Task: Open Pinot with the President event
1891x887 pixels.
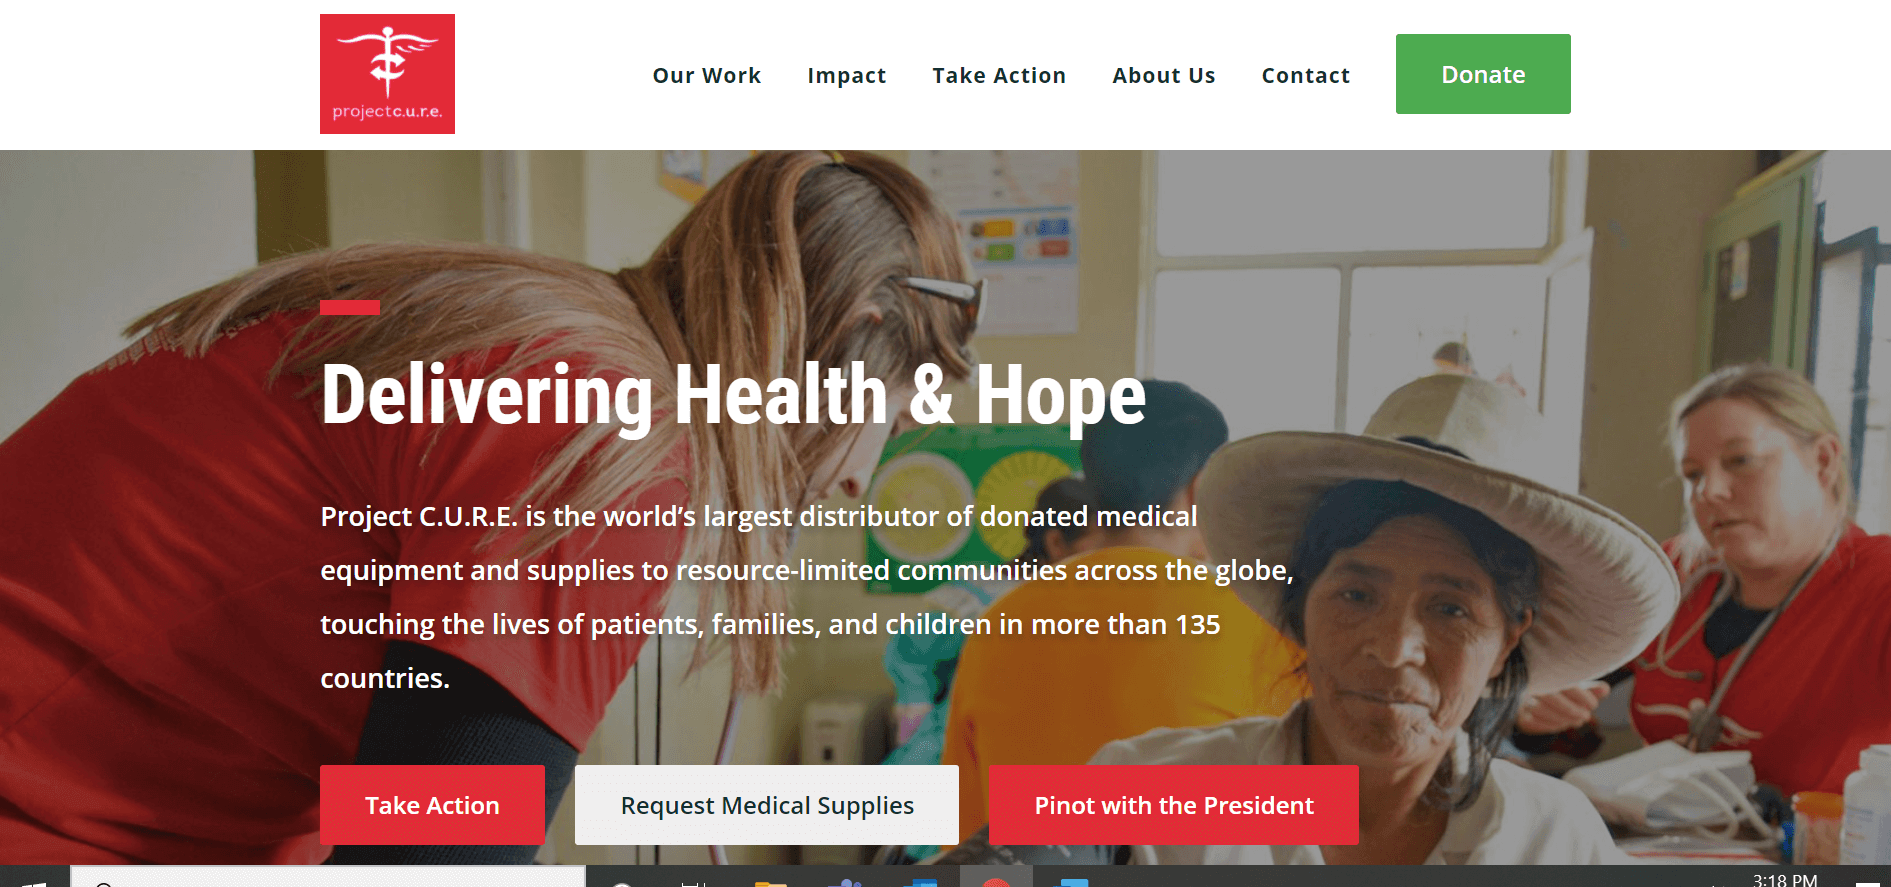Action: tap(1174, 805)
